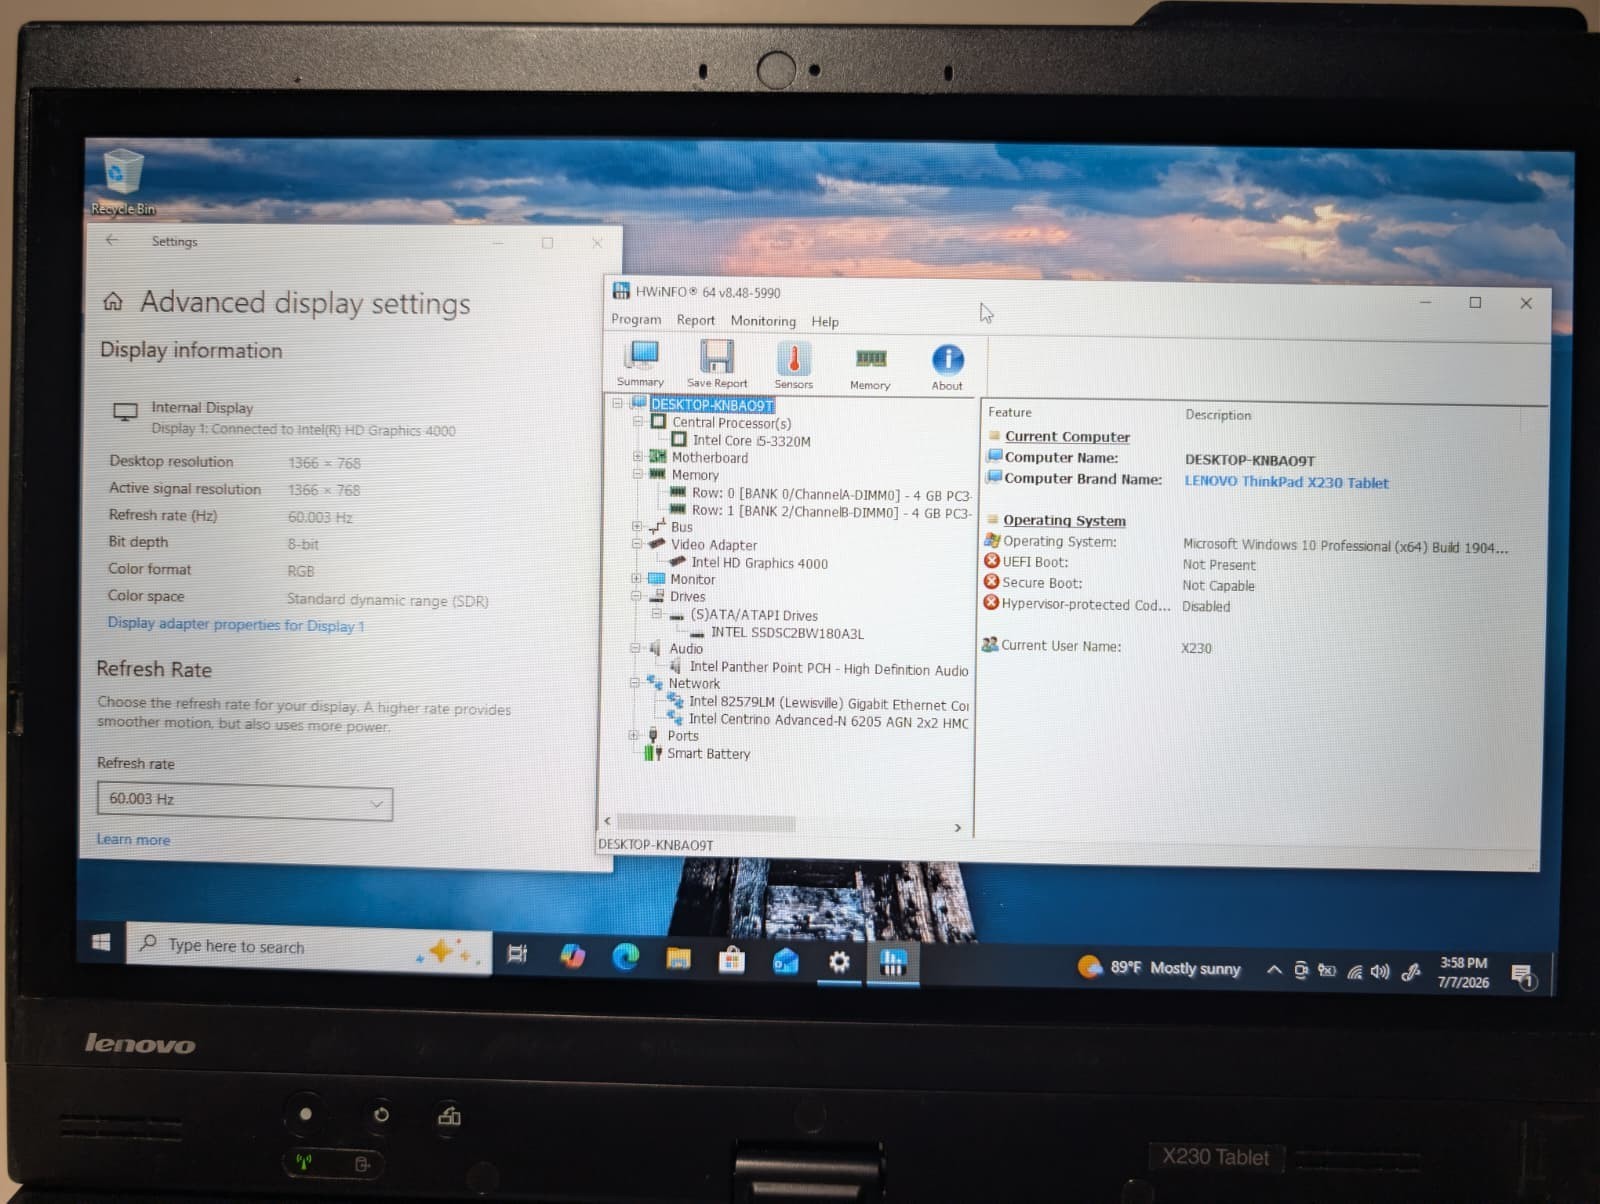1600x1204 pixels.
Task: Open the weather widget showing 89°F
Action: 1159,967
